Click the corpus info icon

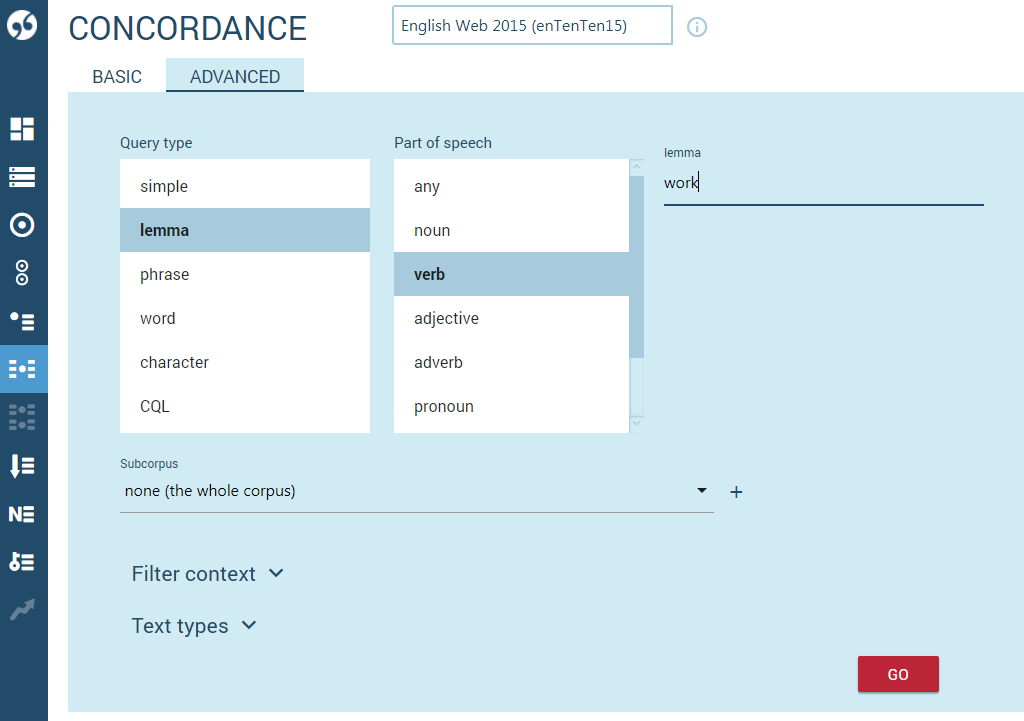[x=696, y=27]
